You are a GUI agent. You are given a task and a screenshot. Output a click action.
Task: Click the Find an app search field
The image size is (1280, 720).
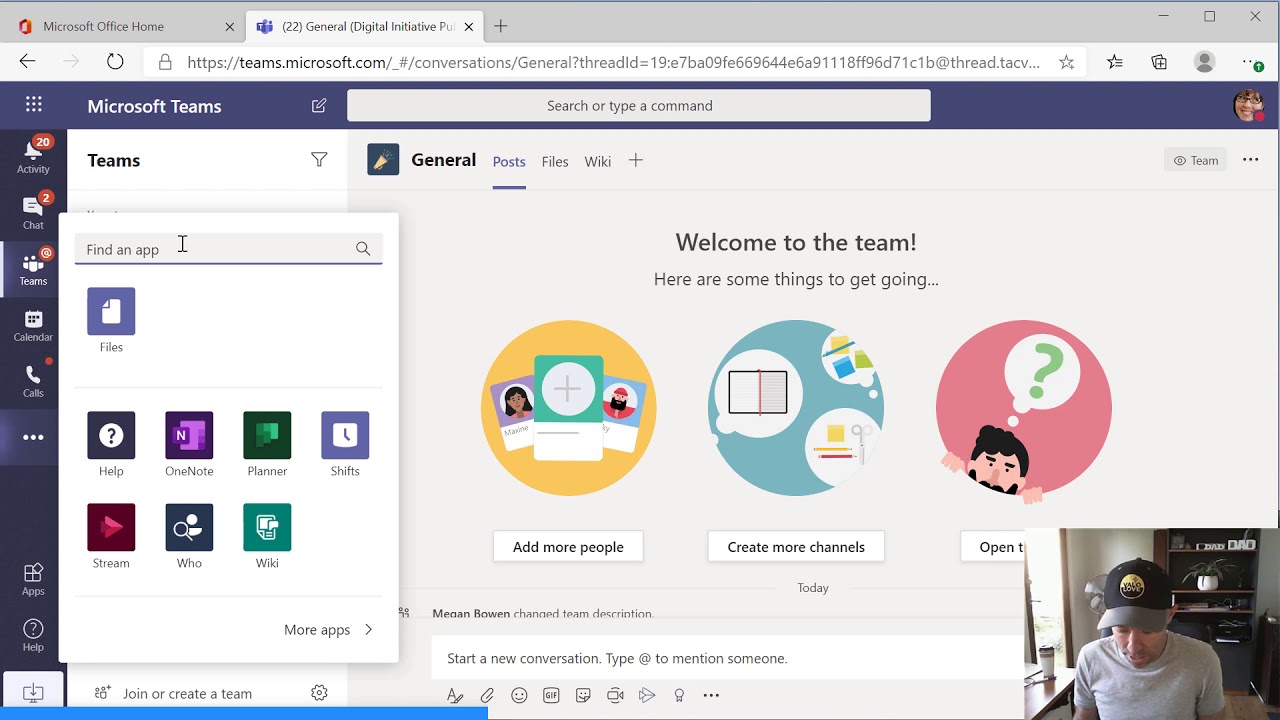coord(228,249)
